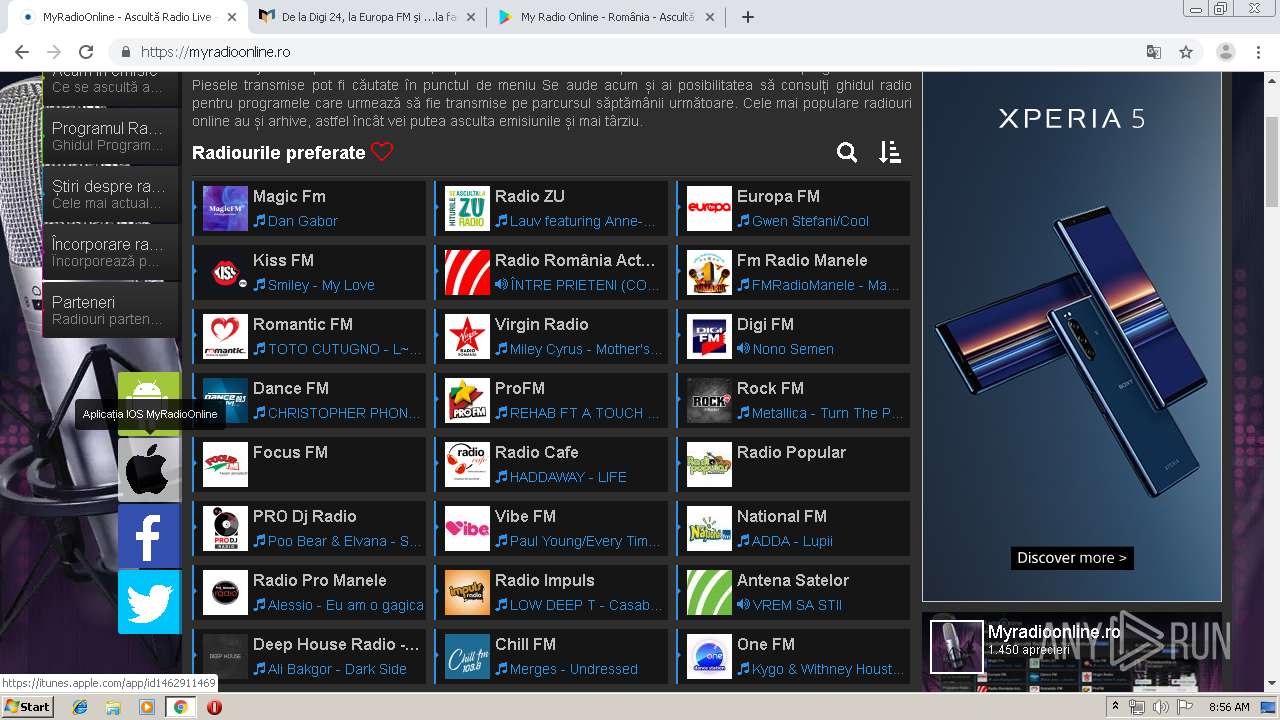The image size is (1280, 720).
Task: Open Parteneri menu item
Action: 111,310
